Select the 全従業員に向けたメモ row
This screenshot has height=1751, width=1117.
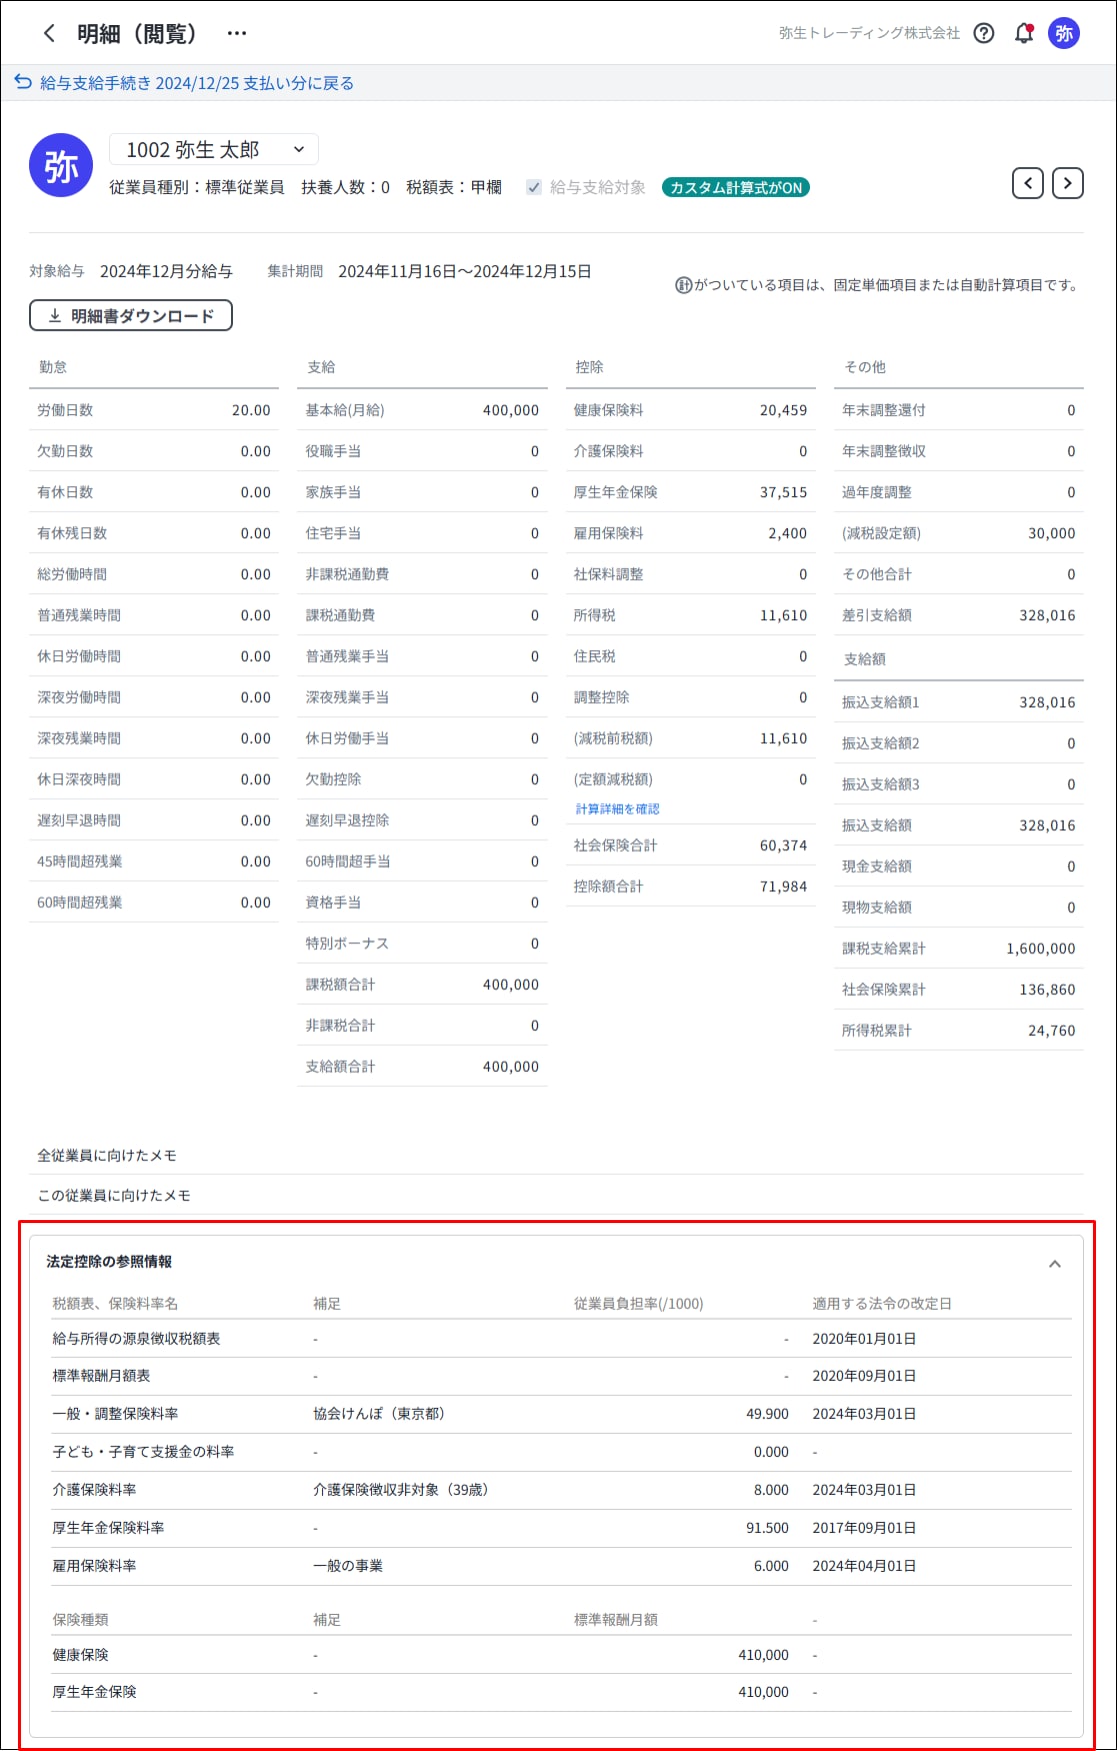[x=107, y=1156]
